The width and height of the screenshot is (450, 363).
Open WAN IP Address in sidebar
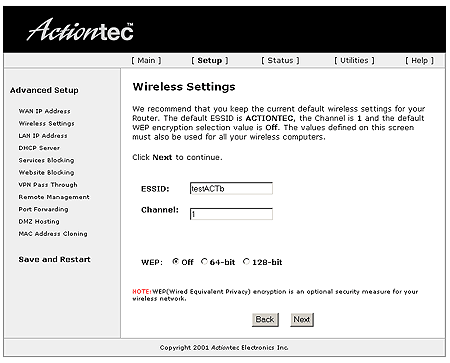click(44, 111)
